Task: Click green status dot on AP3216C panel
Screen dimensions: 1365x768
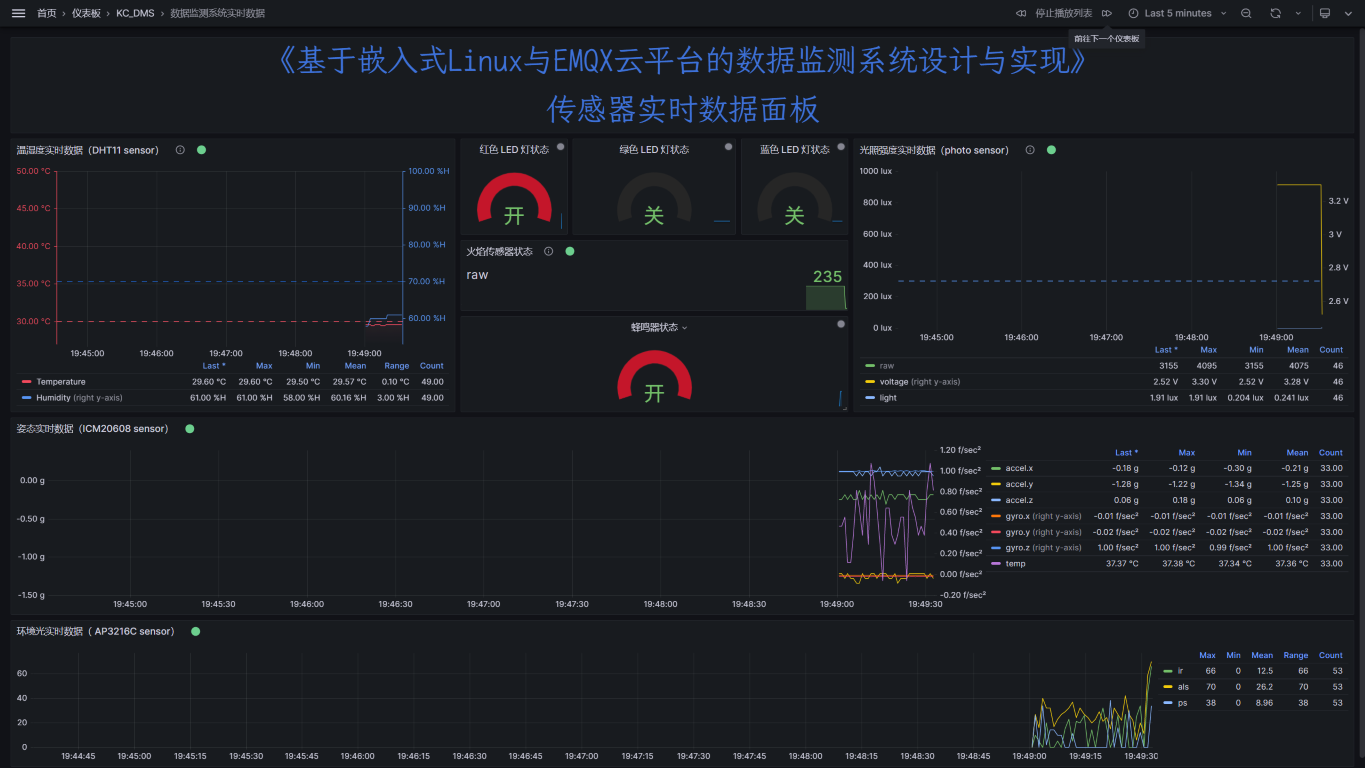Action: point(195,631)
